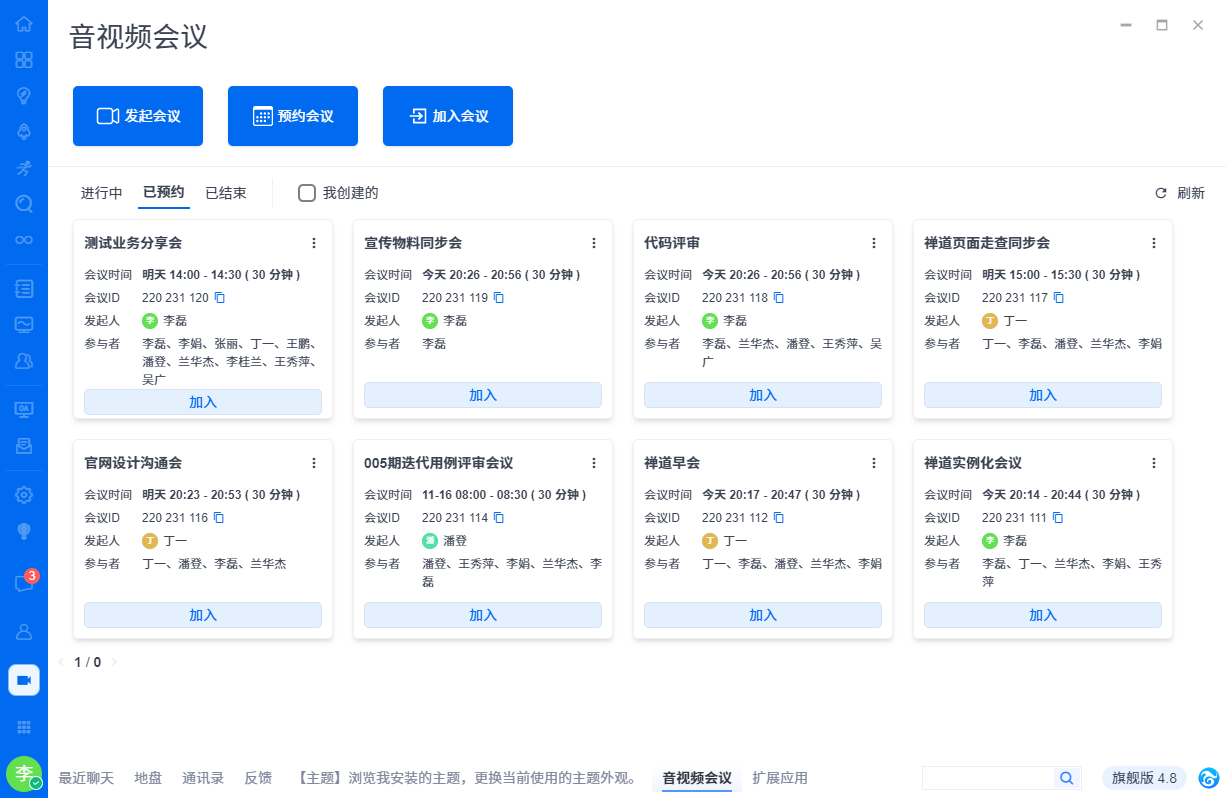1226x798 pixels.
Task: Toggle the 我创建的 checkbox
Action: click(307, 193)
